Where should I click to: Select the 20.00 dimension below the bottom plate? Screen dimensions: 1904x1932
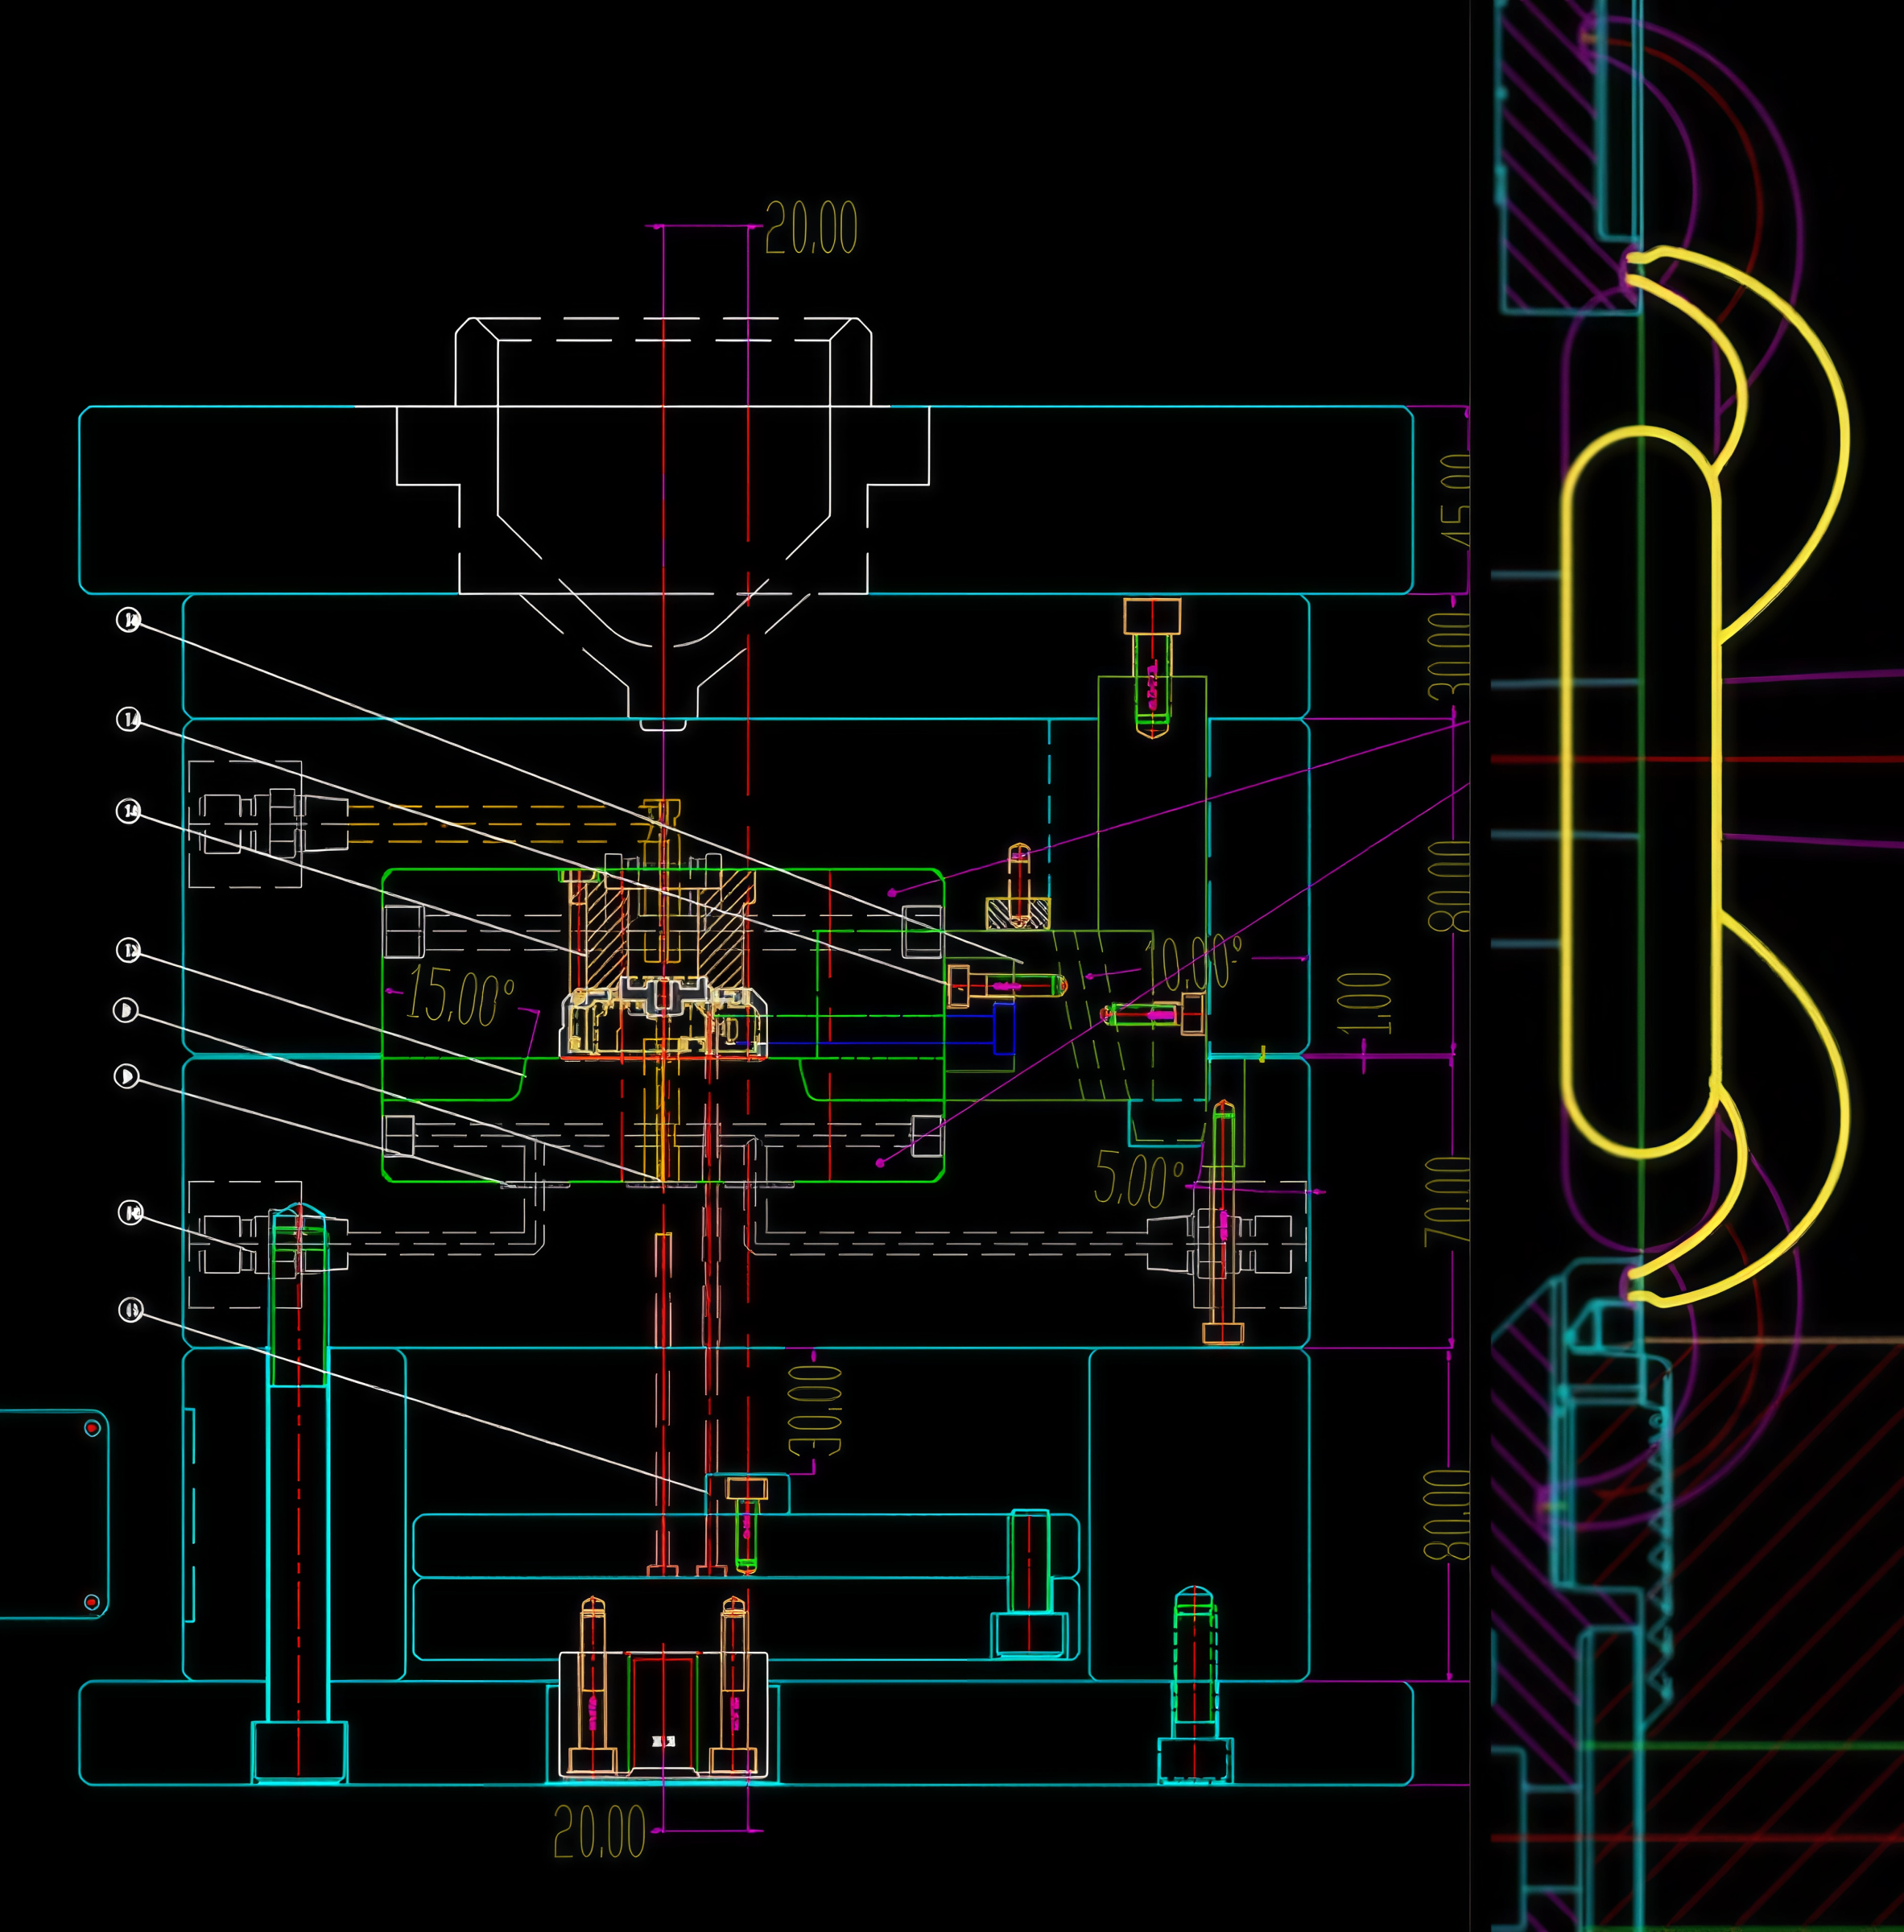600,1832
